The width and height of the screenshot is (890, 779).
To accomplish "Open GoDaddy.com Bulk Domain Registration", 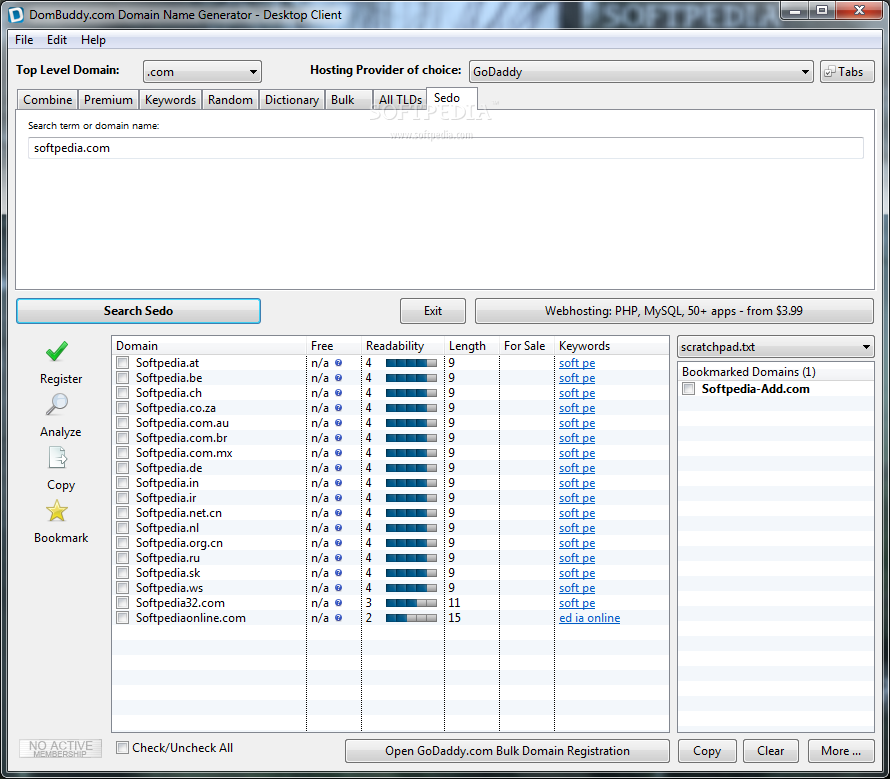I will 507,751.
